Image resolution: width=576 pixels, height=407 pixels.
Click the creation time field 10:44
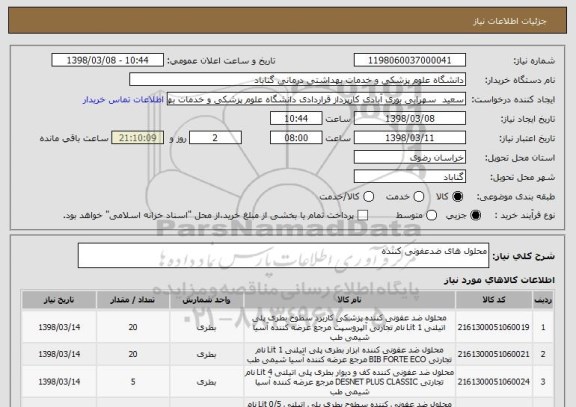click(296, 118)
